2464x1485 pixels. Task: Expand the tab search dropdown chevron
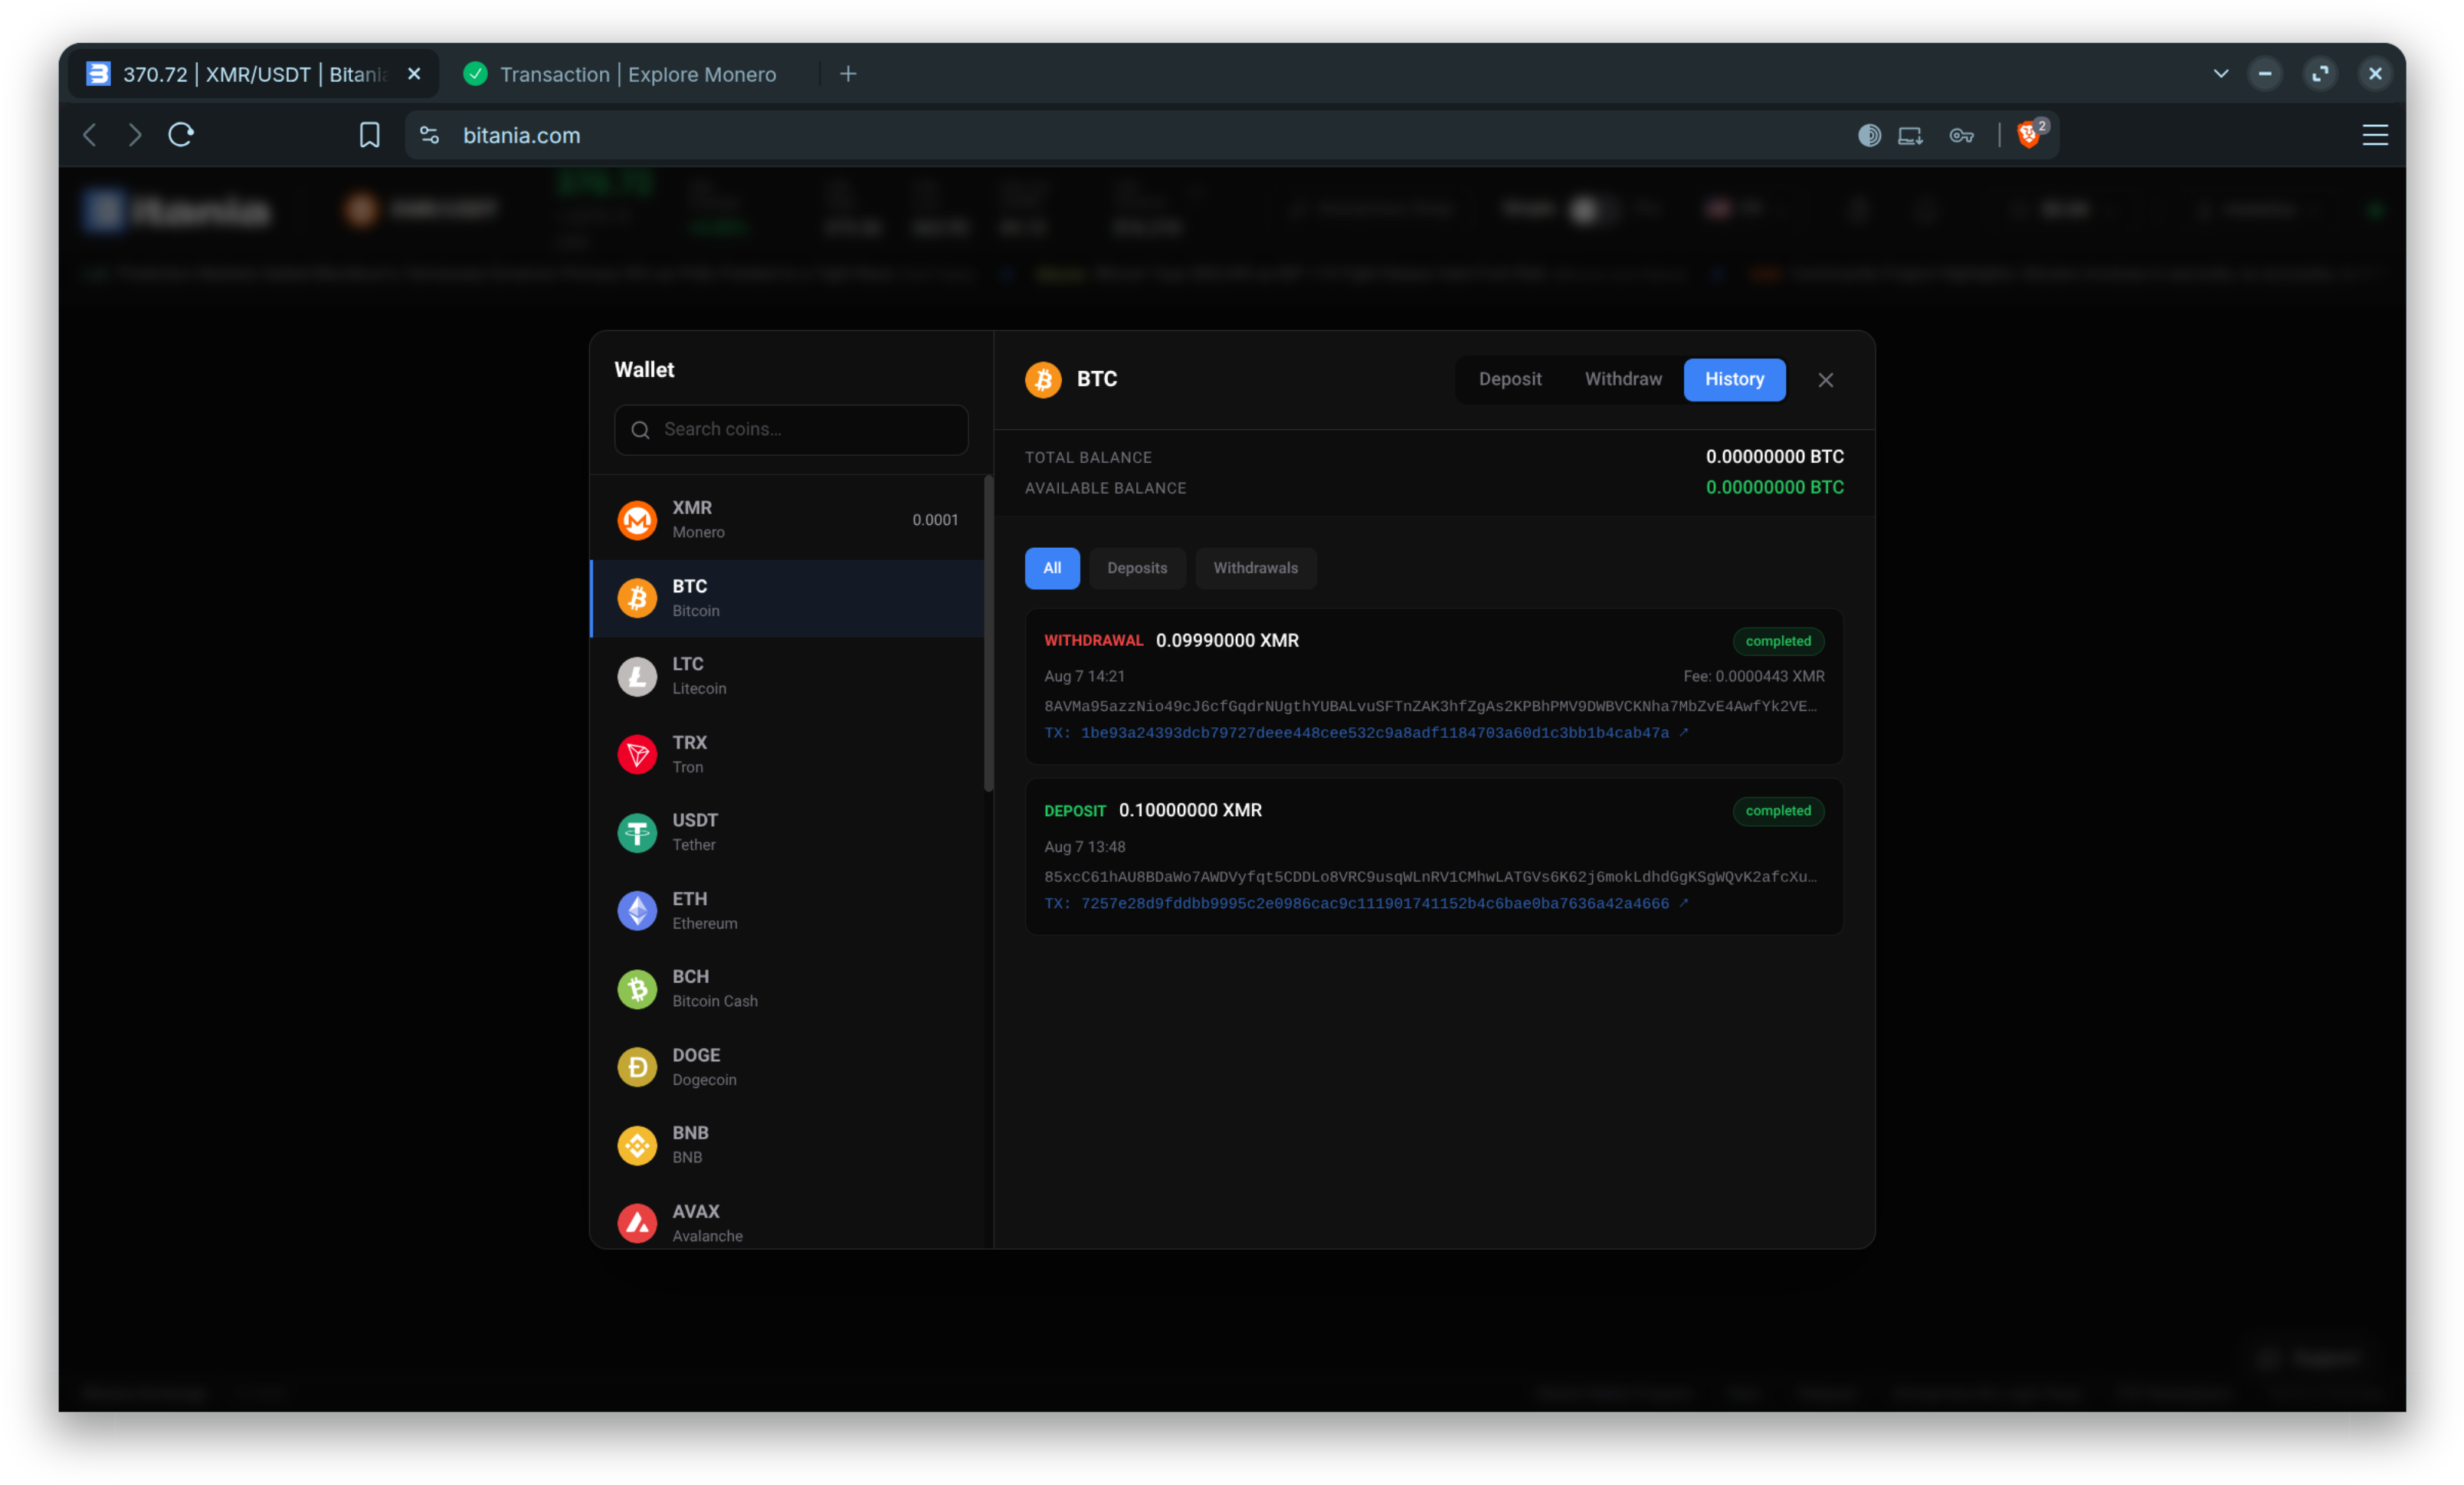(2220, 74)
